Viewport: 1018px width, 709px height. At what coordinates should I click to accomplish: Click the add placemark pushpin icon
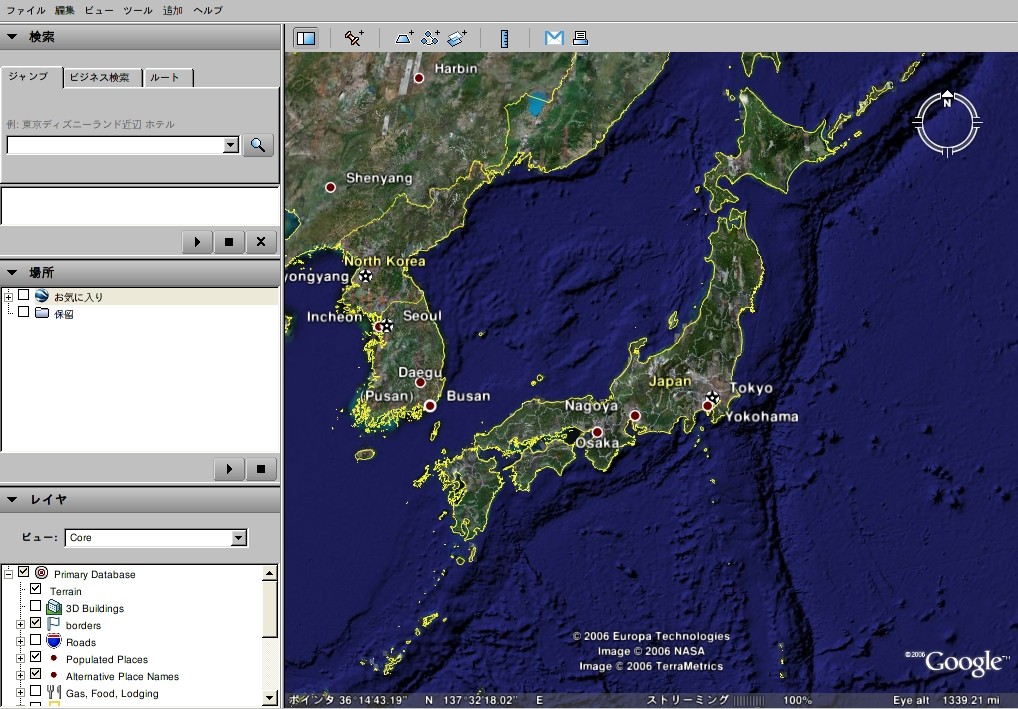point(354,38)
